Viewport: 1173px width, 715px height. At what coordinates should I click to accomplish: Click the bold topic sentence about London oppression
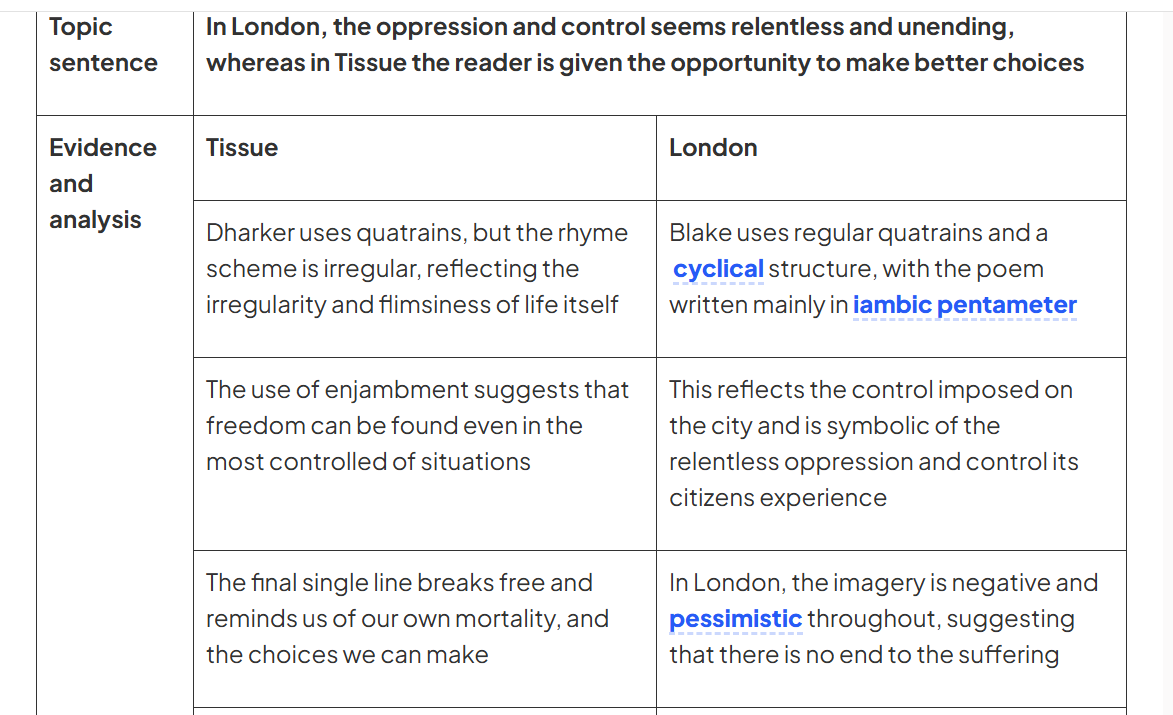click(x=645, y=45)
